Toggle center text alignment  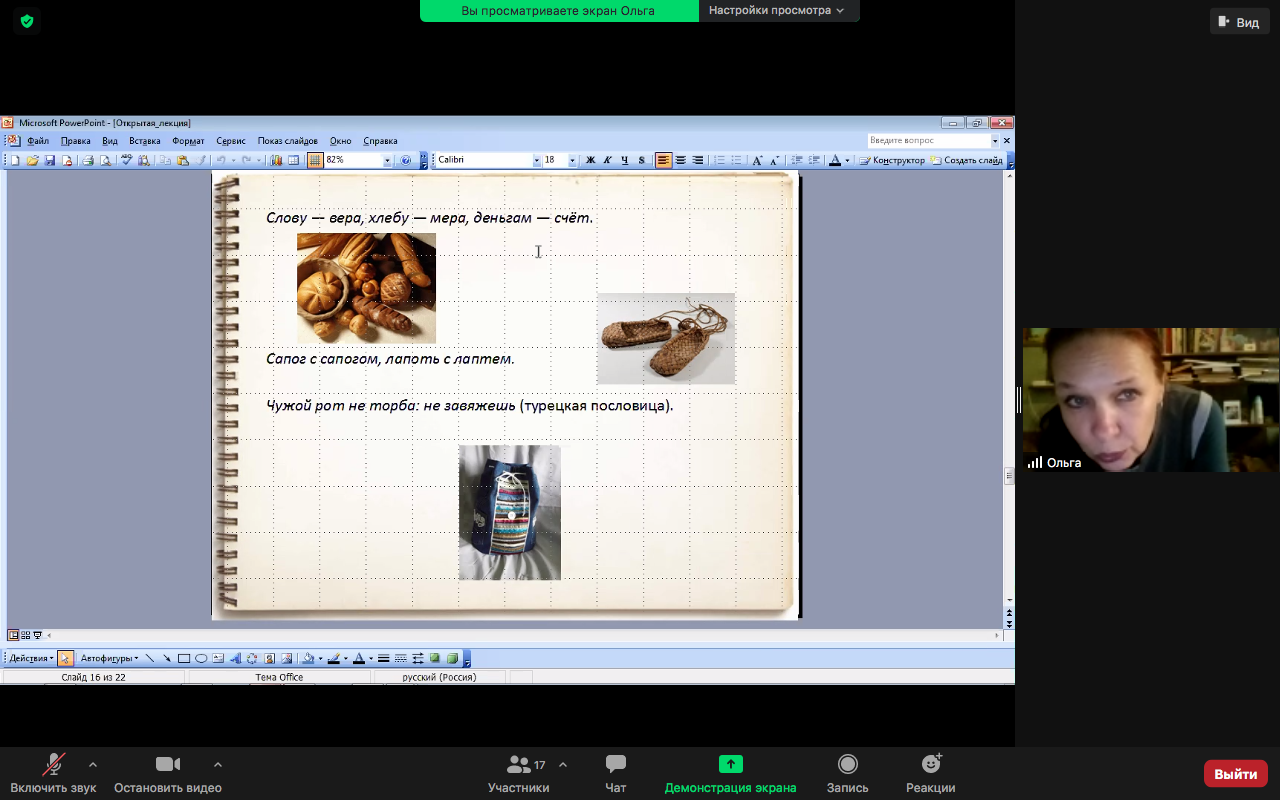(681, 160)
